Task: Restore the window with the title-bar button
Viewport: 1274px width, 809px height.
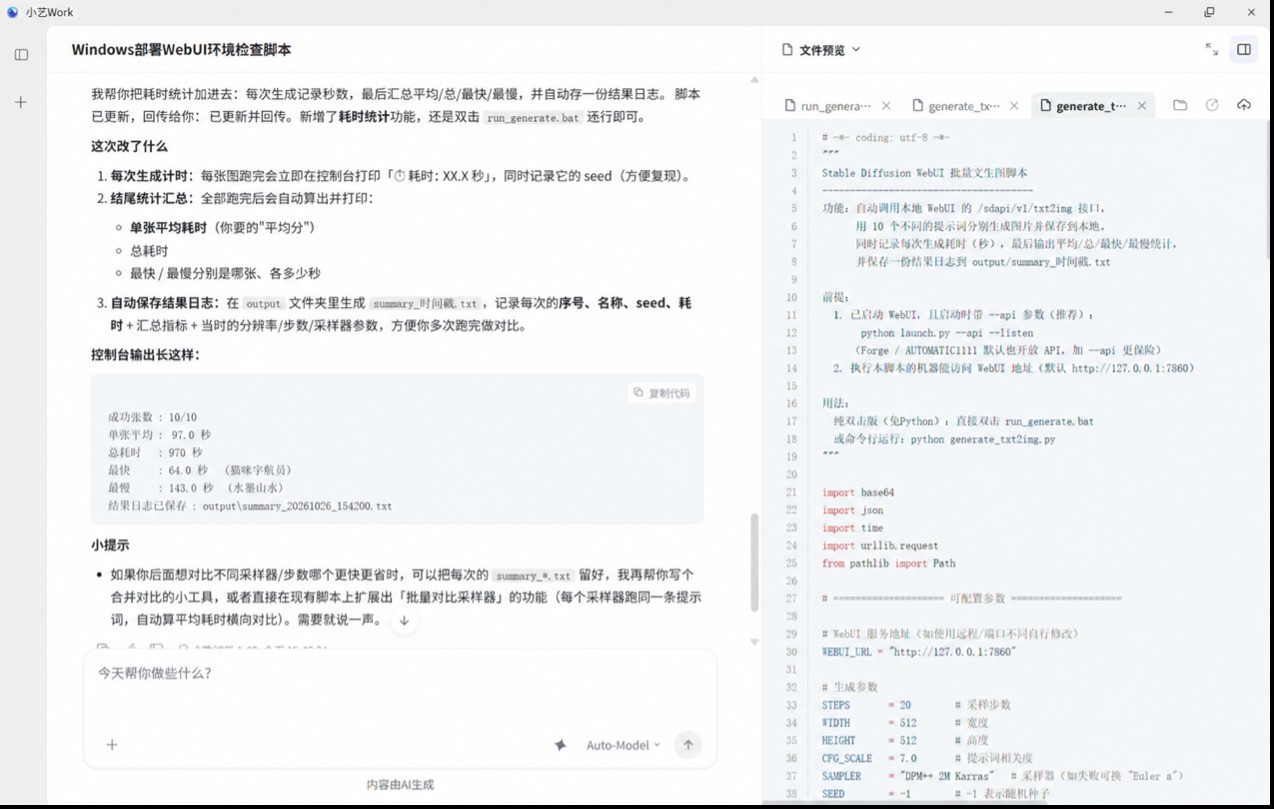Action: (1209, 12)
